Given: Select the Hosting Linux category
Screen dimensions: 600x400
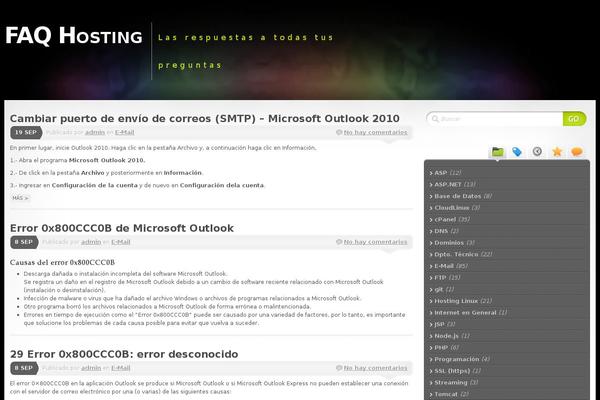Looking at the screenshot, I should (x=456, y=301).
